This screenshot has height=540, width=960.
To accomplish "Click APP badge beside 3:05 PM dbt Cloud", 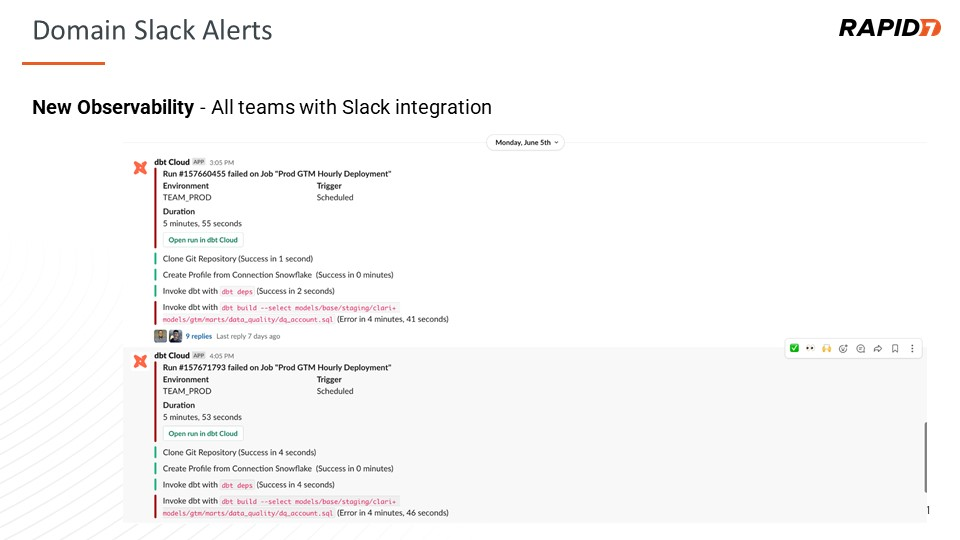I will point(198,162).
